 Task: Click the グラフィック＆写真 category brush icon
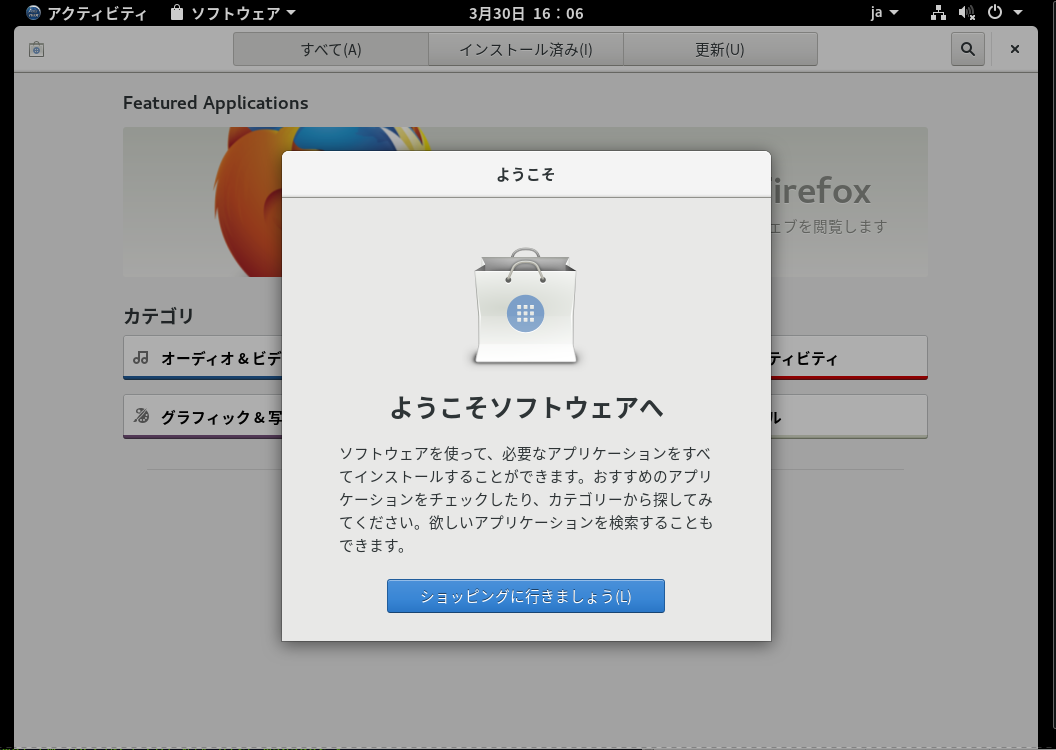click(x=141, y=416)
